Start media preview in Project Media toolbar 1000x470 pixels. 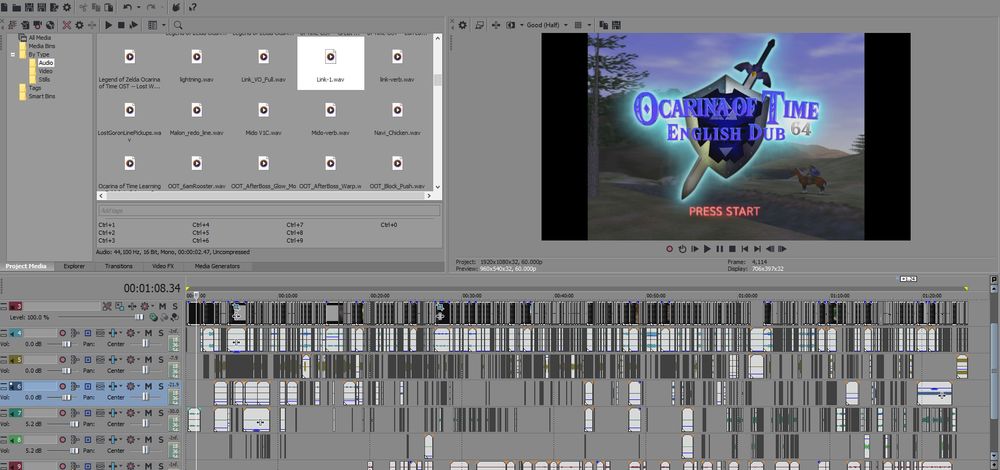point(108,25)
